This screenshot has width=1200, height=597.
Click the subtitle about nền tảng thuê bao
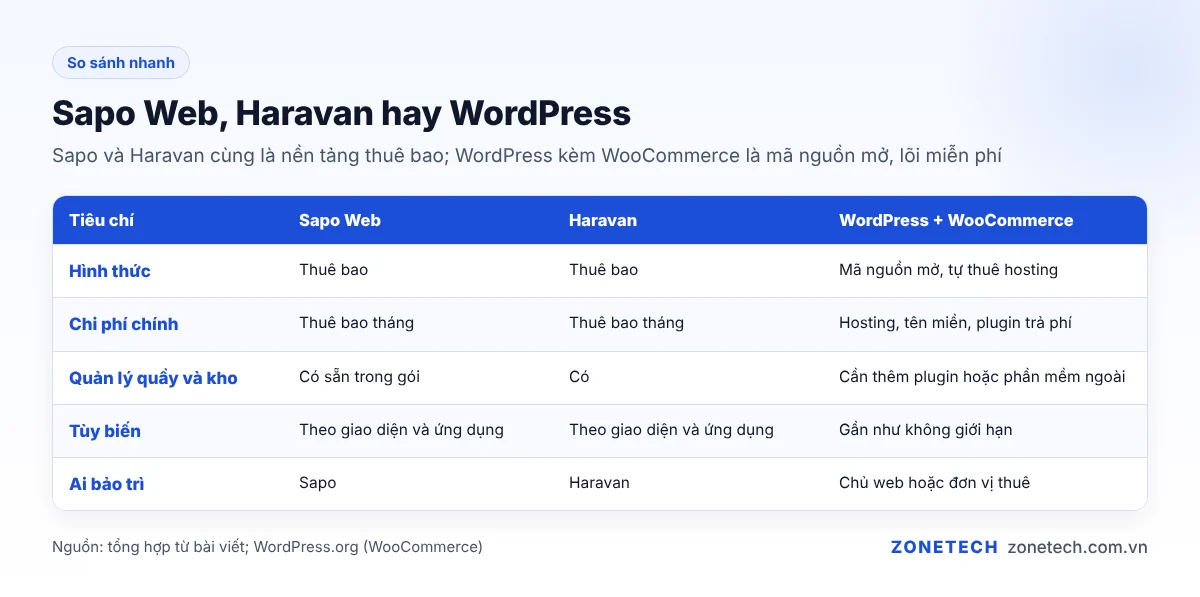[x=527, y=156]
